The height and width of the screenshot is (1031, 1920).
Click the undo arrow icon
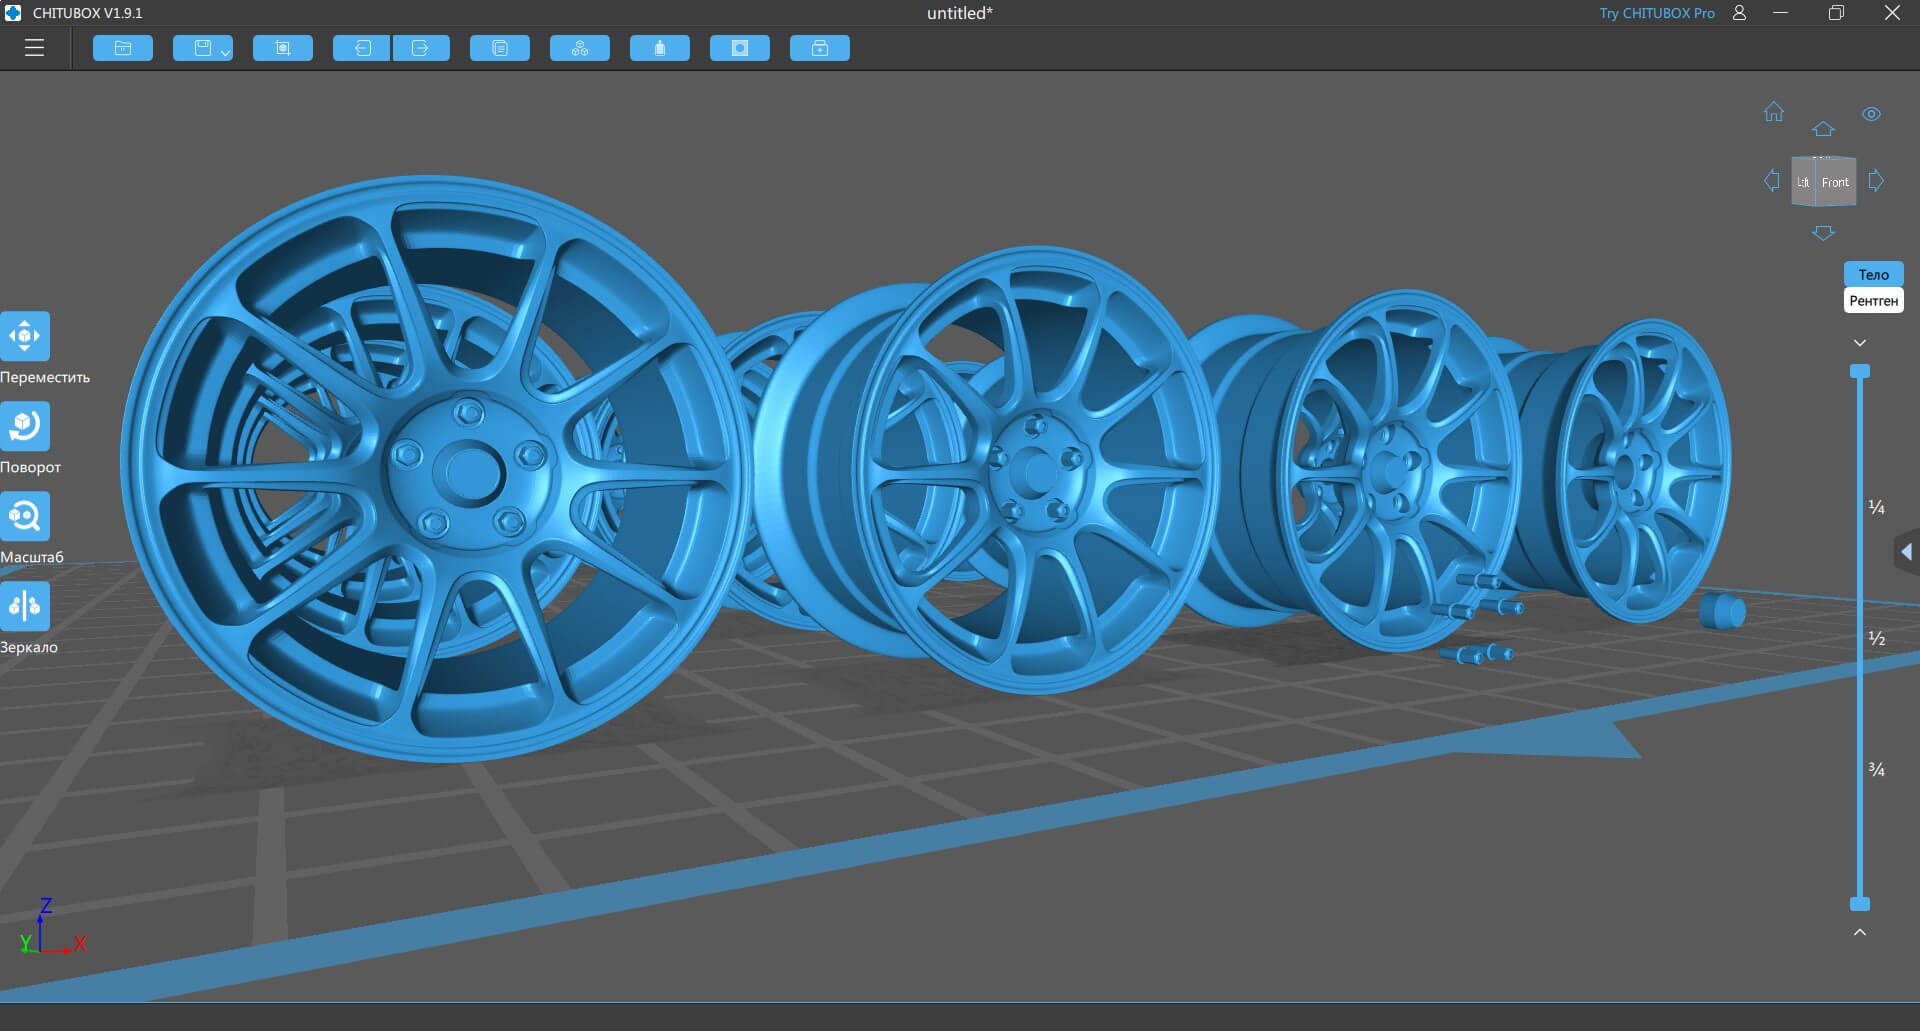(362, 48)
